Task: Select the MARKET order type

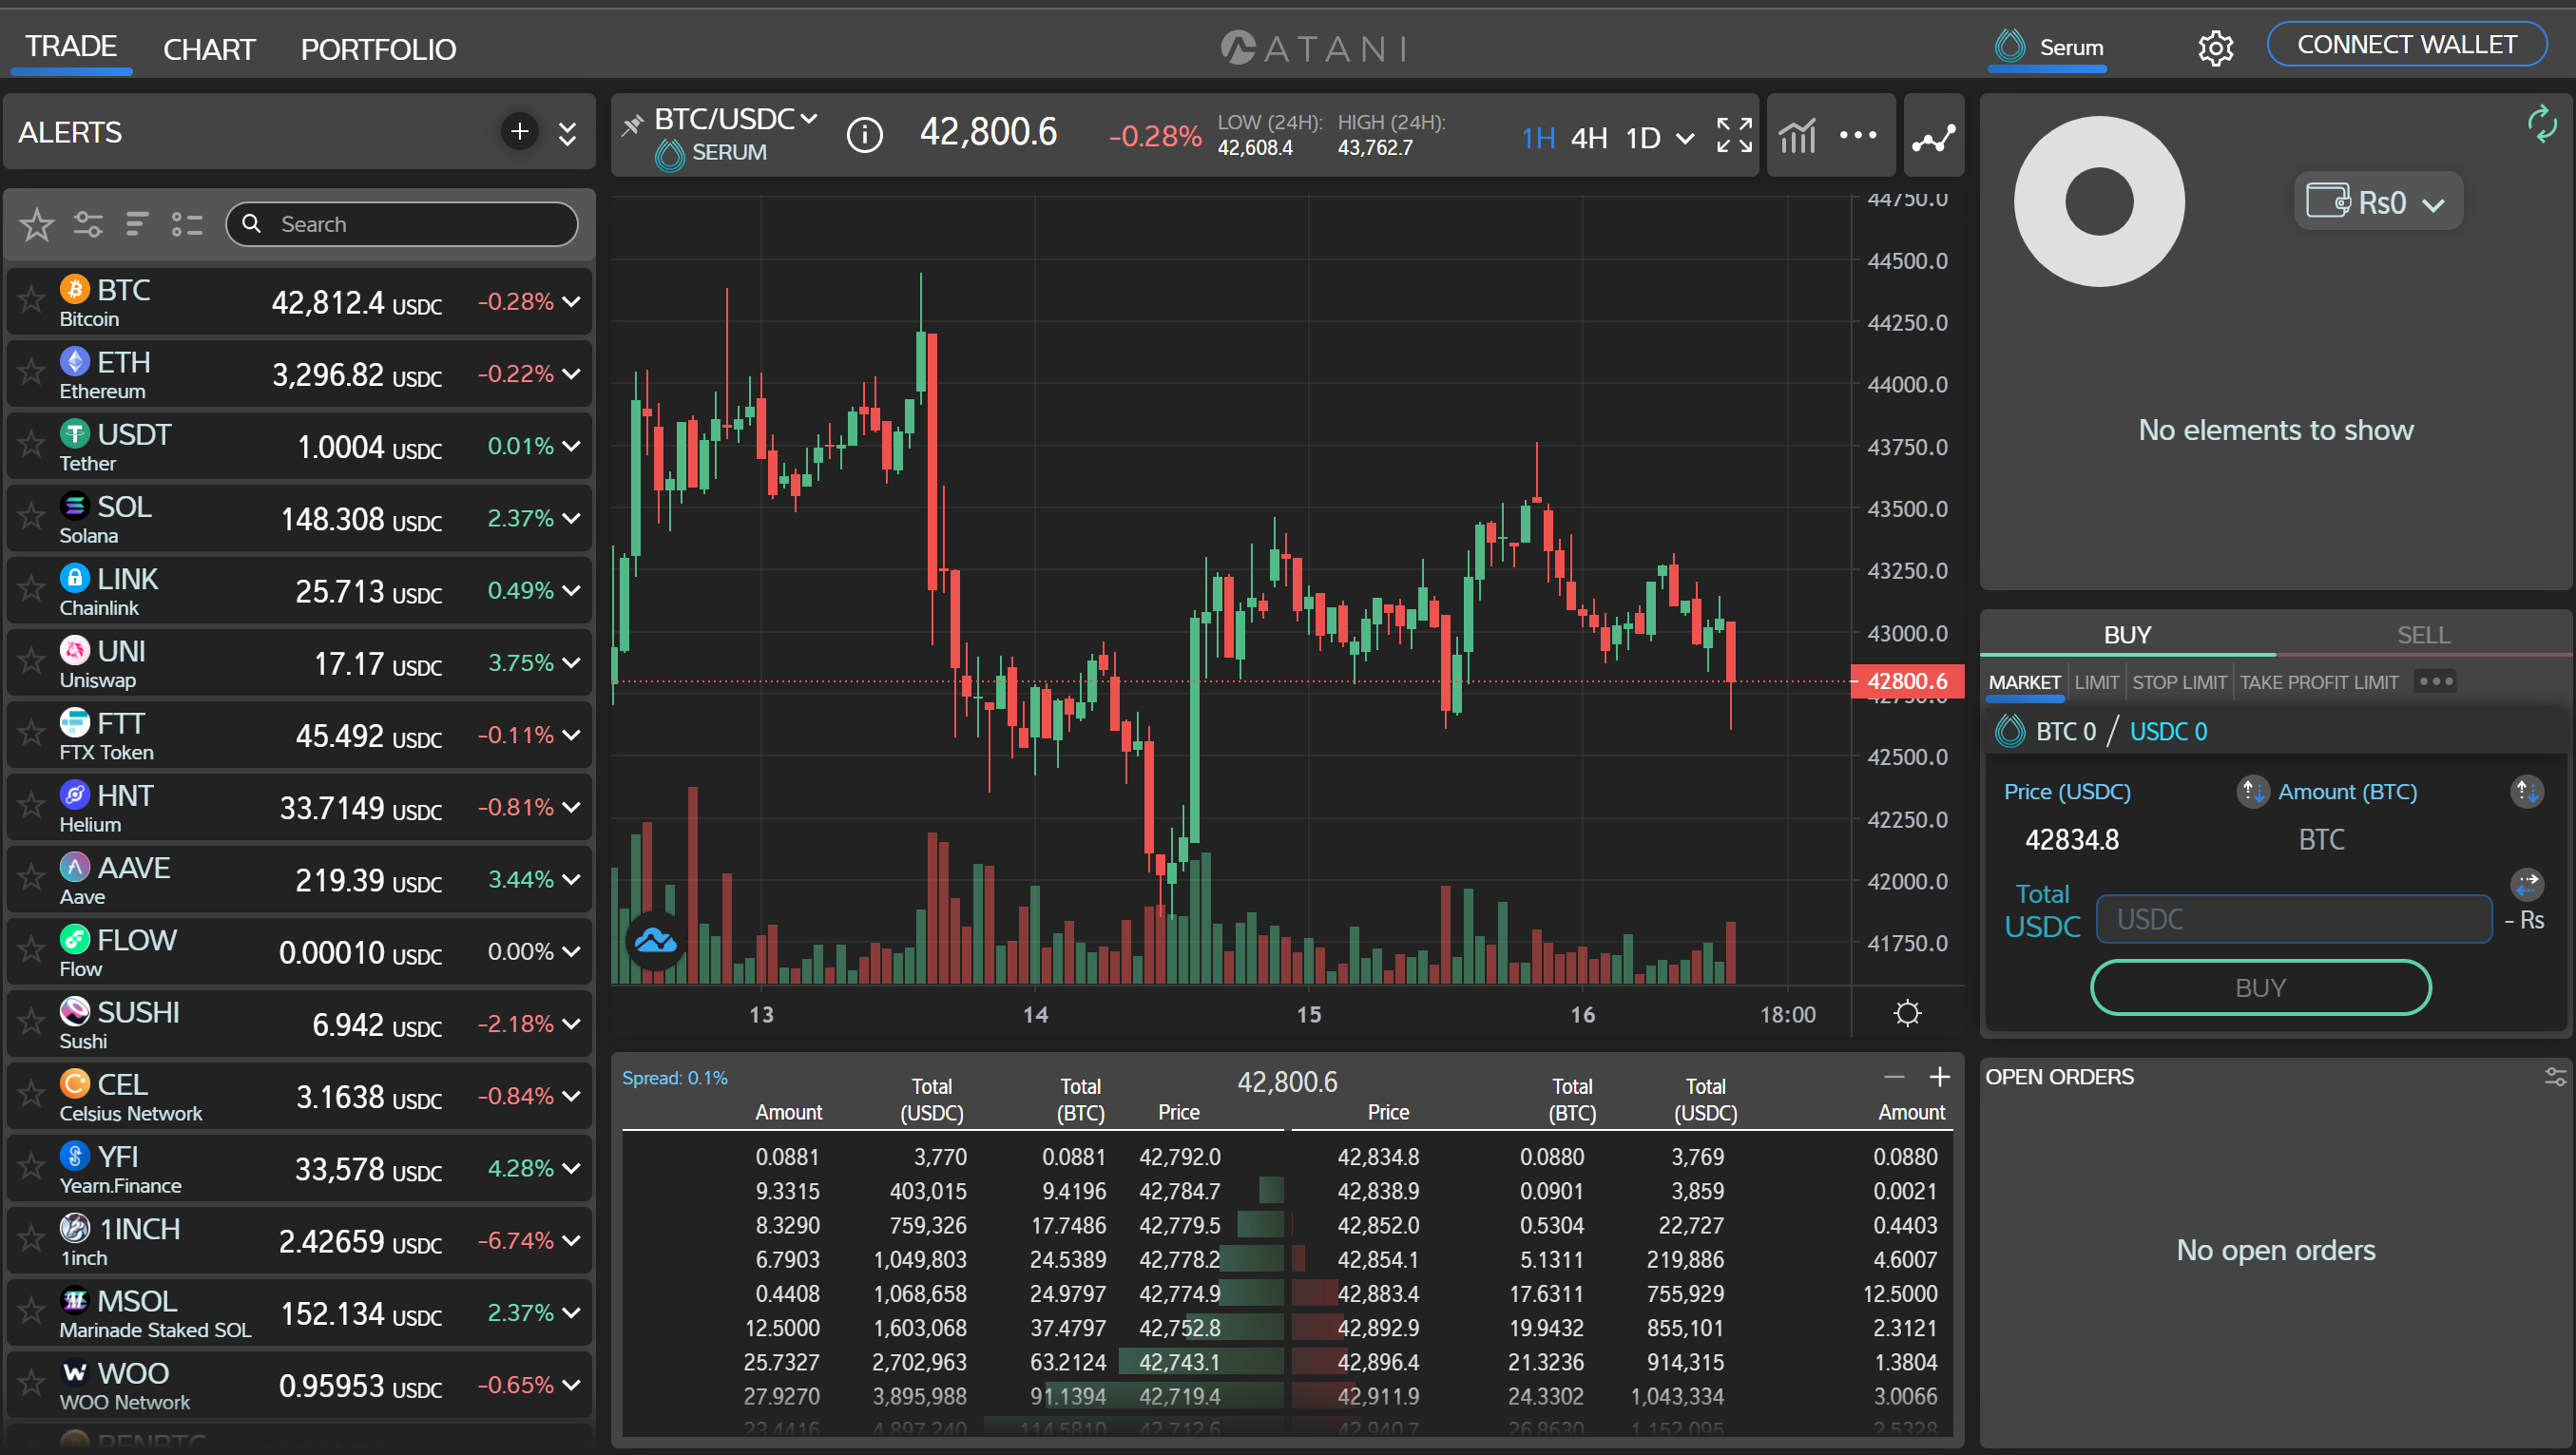Action: (2024, 683)
